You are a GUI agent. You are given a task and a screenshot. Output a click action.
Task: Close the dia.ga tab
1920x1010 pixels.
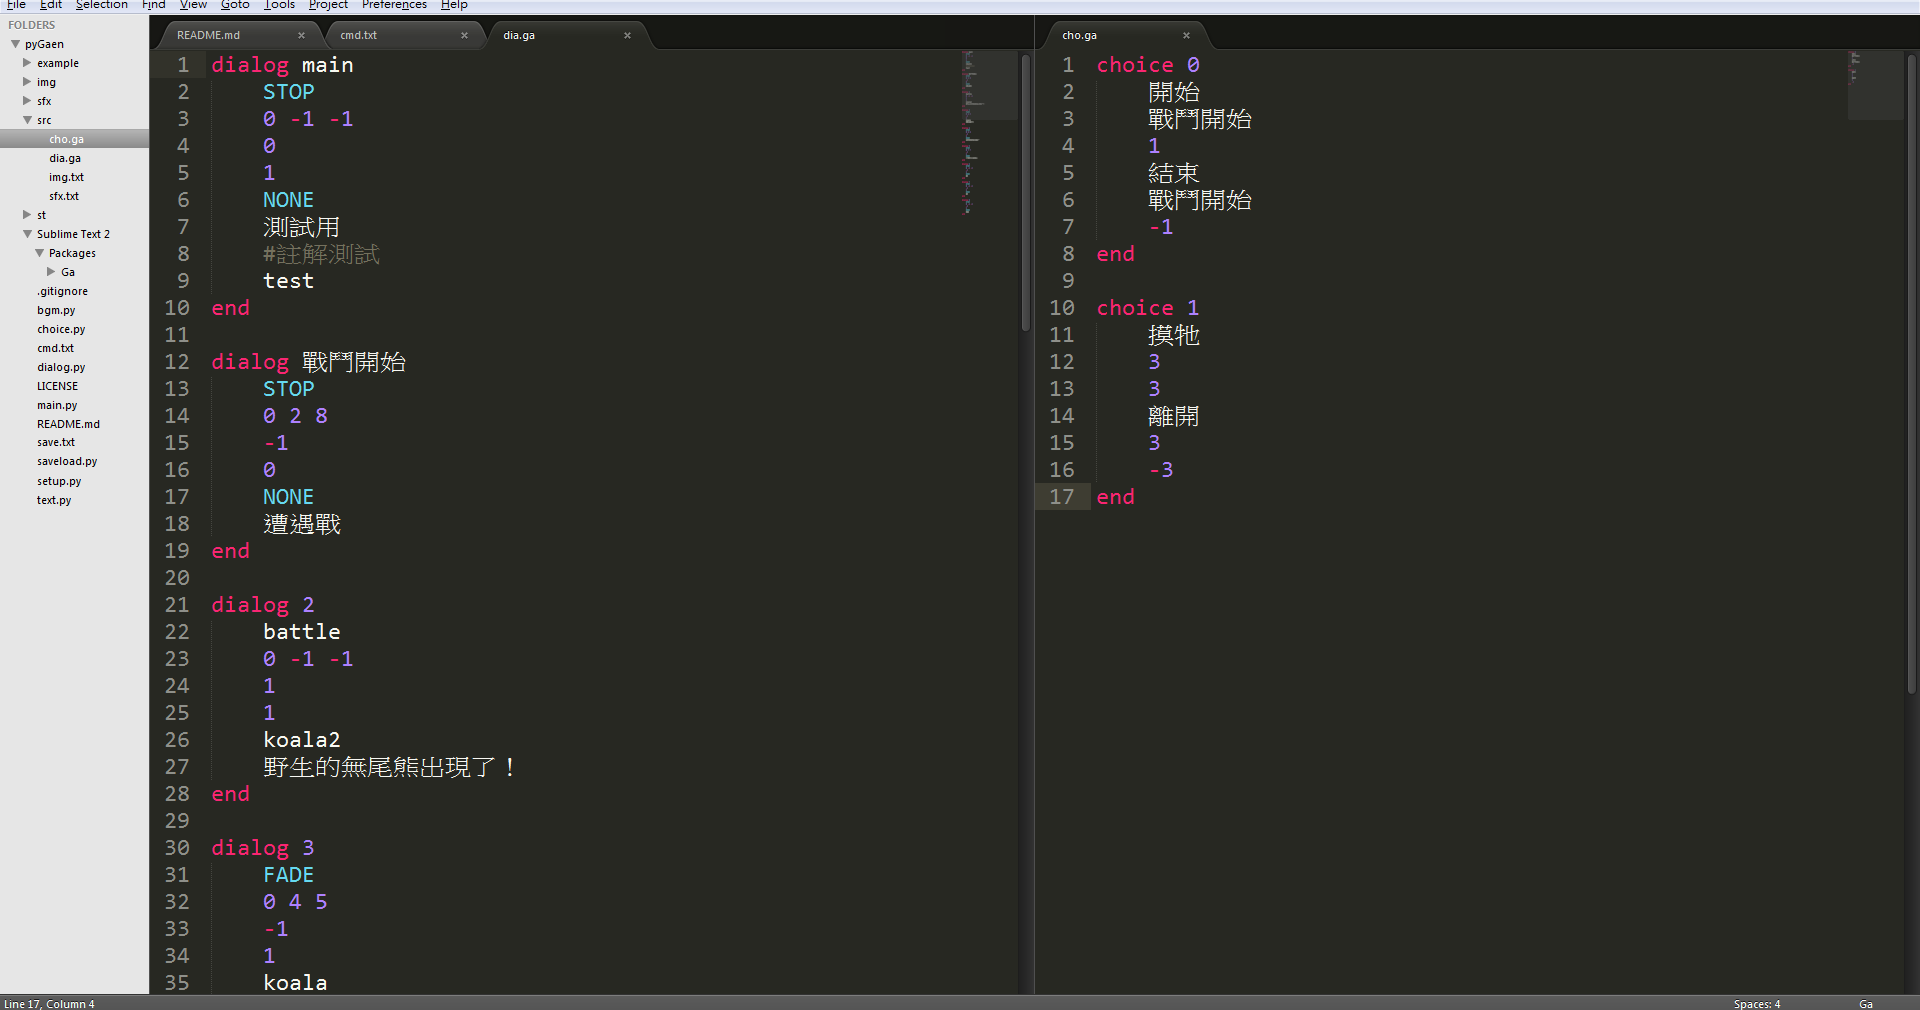point(627,35)
